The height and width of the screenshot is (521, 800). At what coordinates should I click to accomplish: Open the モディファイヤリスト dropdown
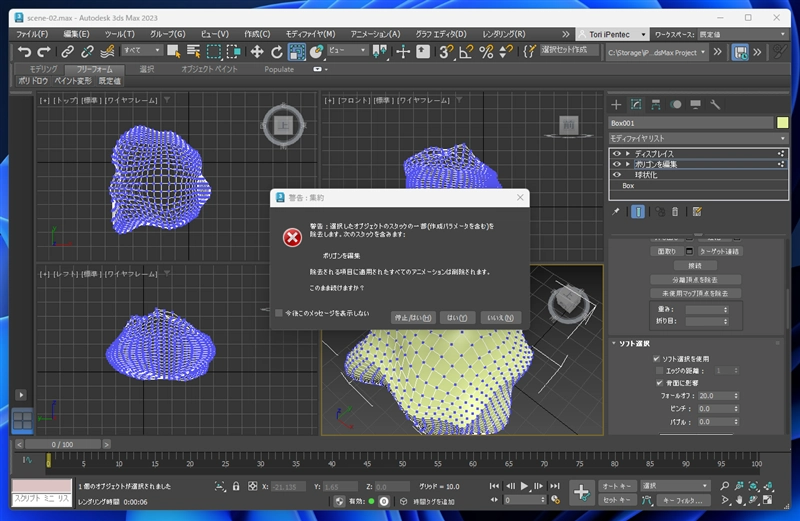(x=698, y=138)
